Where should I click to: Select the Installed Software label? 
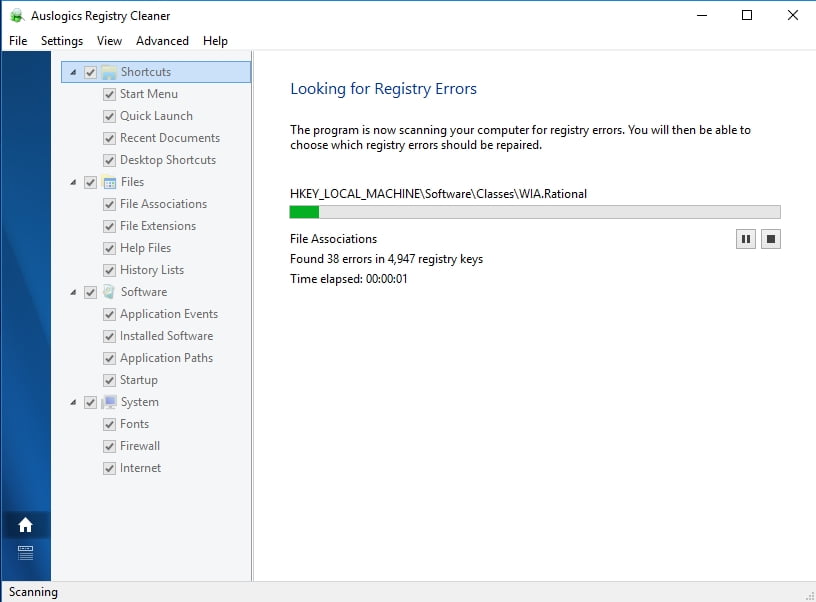click(x=167, y=336)
